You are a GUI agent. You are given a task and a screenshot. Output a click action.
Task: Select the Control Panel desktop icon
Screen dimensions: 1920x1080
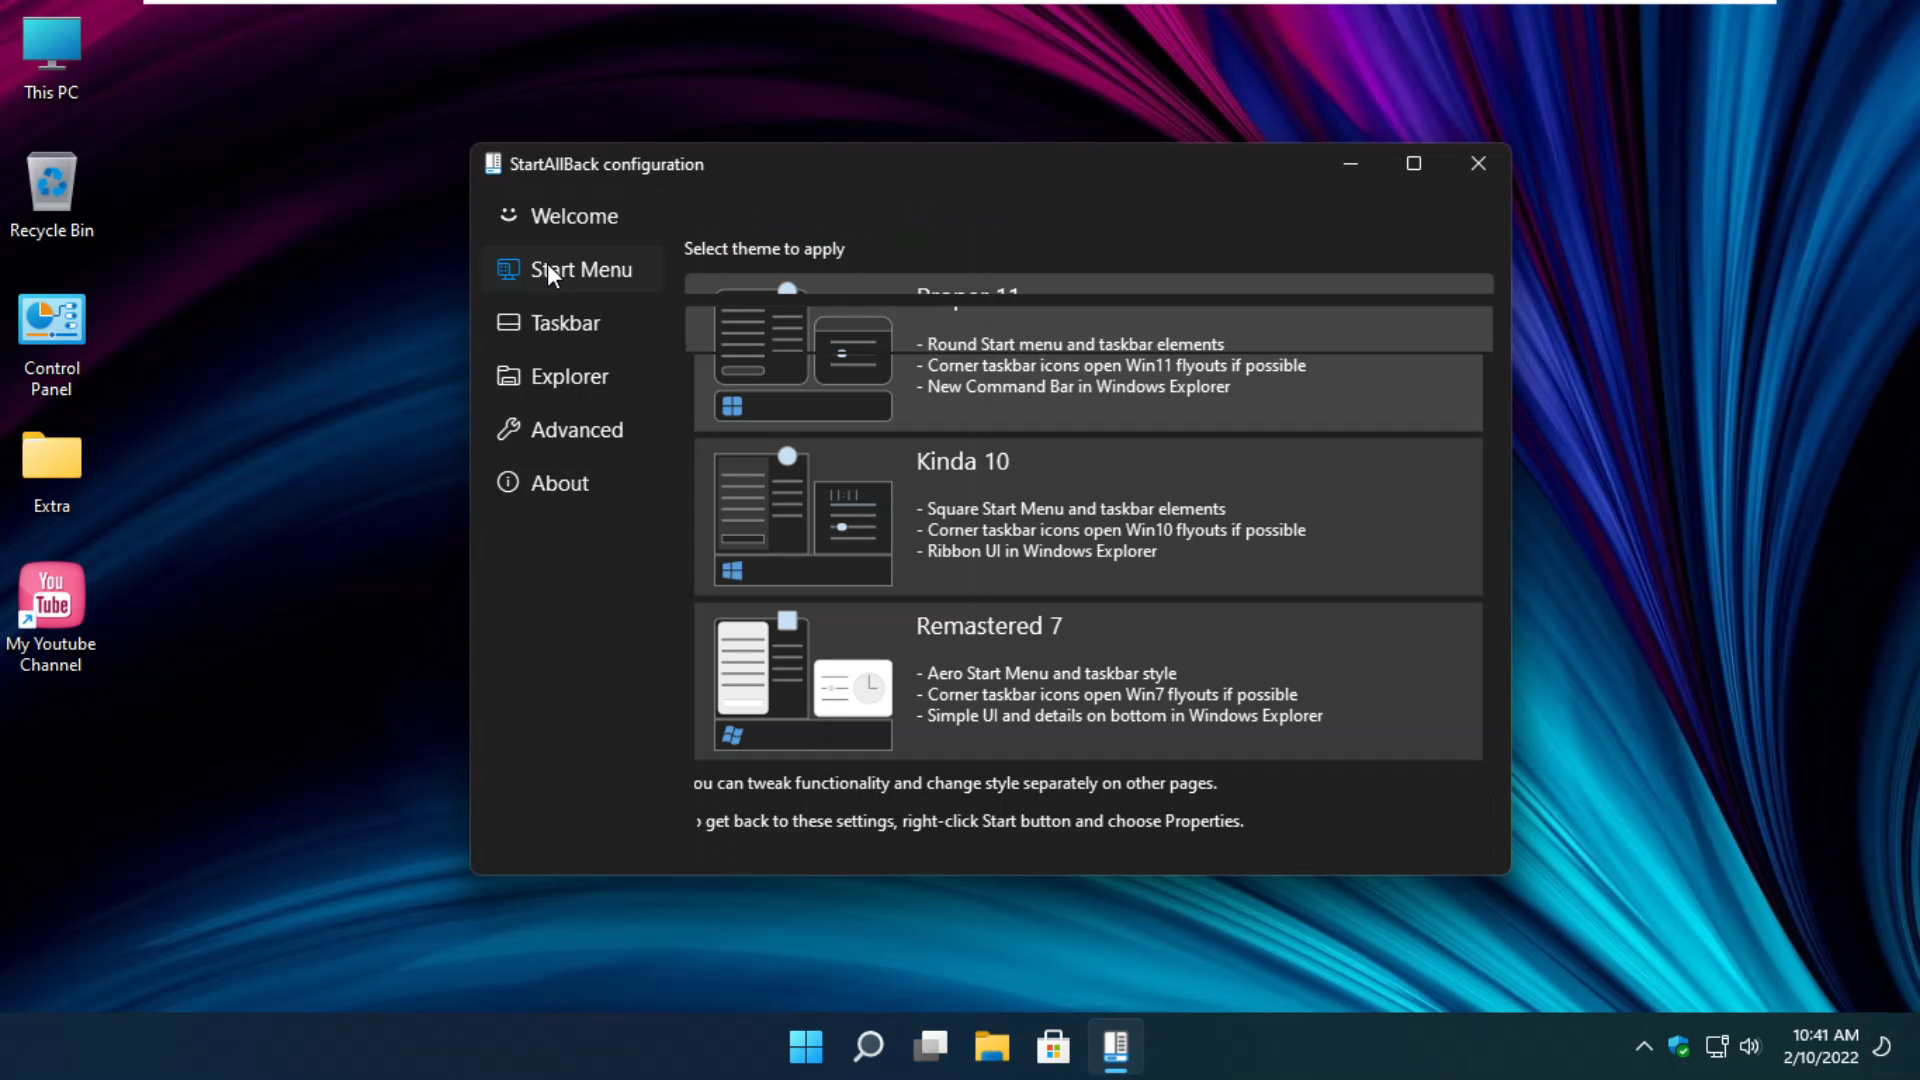point(51,345)
